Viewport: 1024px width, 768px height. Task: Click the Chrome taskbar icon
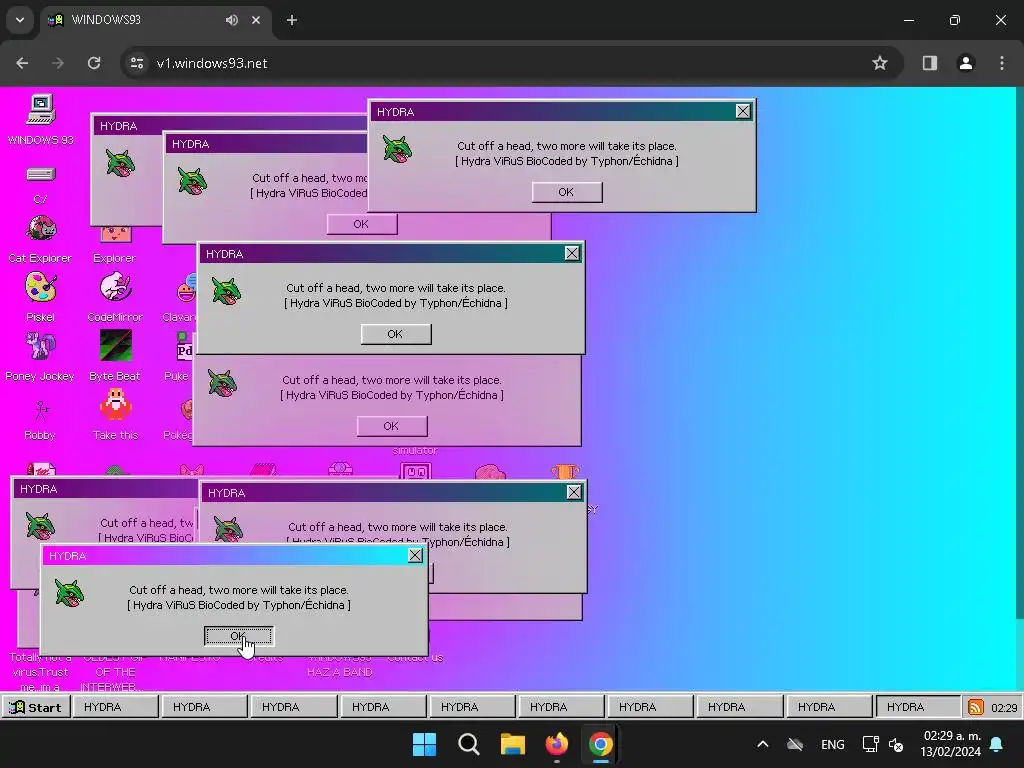click(x=601, y=744)
